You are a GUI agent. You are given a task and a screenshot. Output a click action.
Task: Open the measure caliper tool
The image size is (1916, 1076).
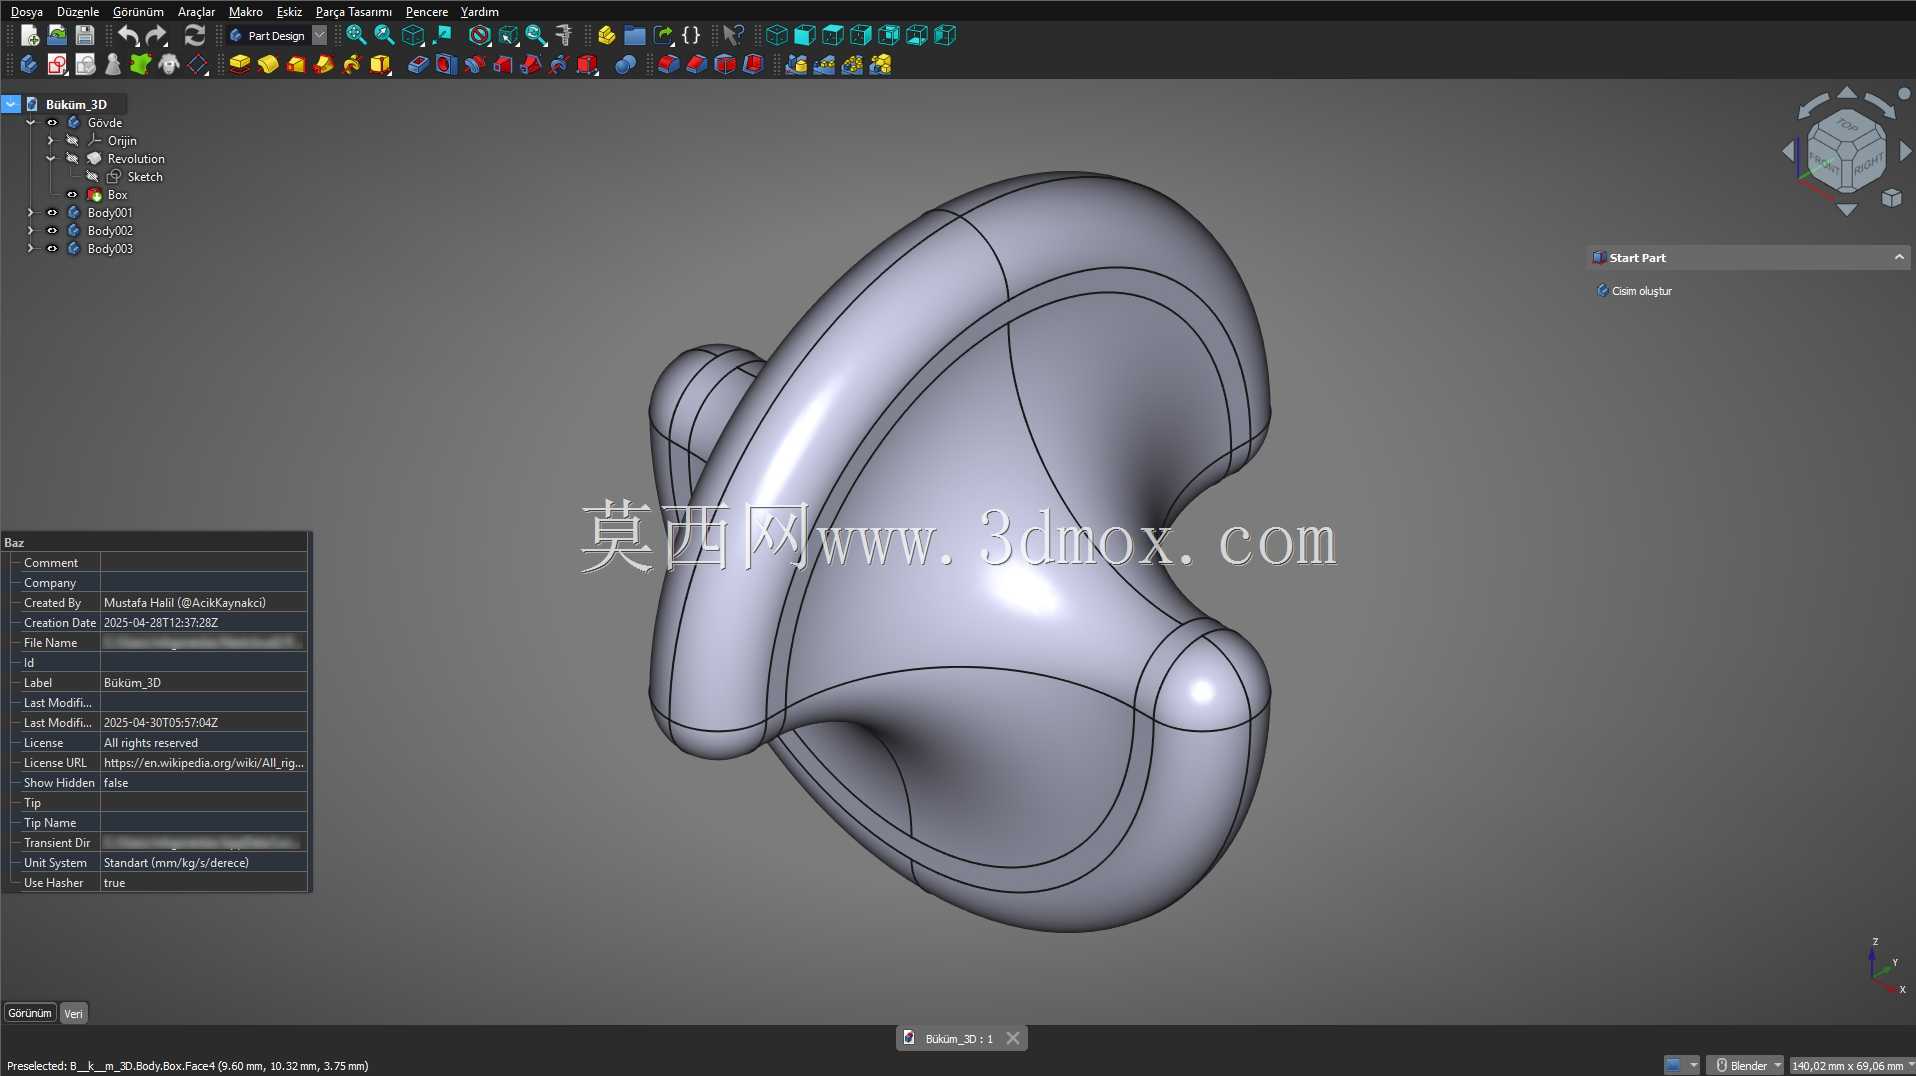[564, 36]
